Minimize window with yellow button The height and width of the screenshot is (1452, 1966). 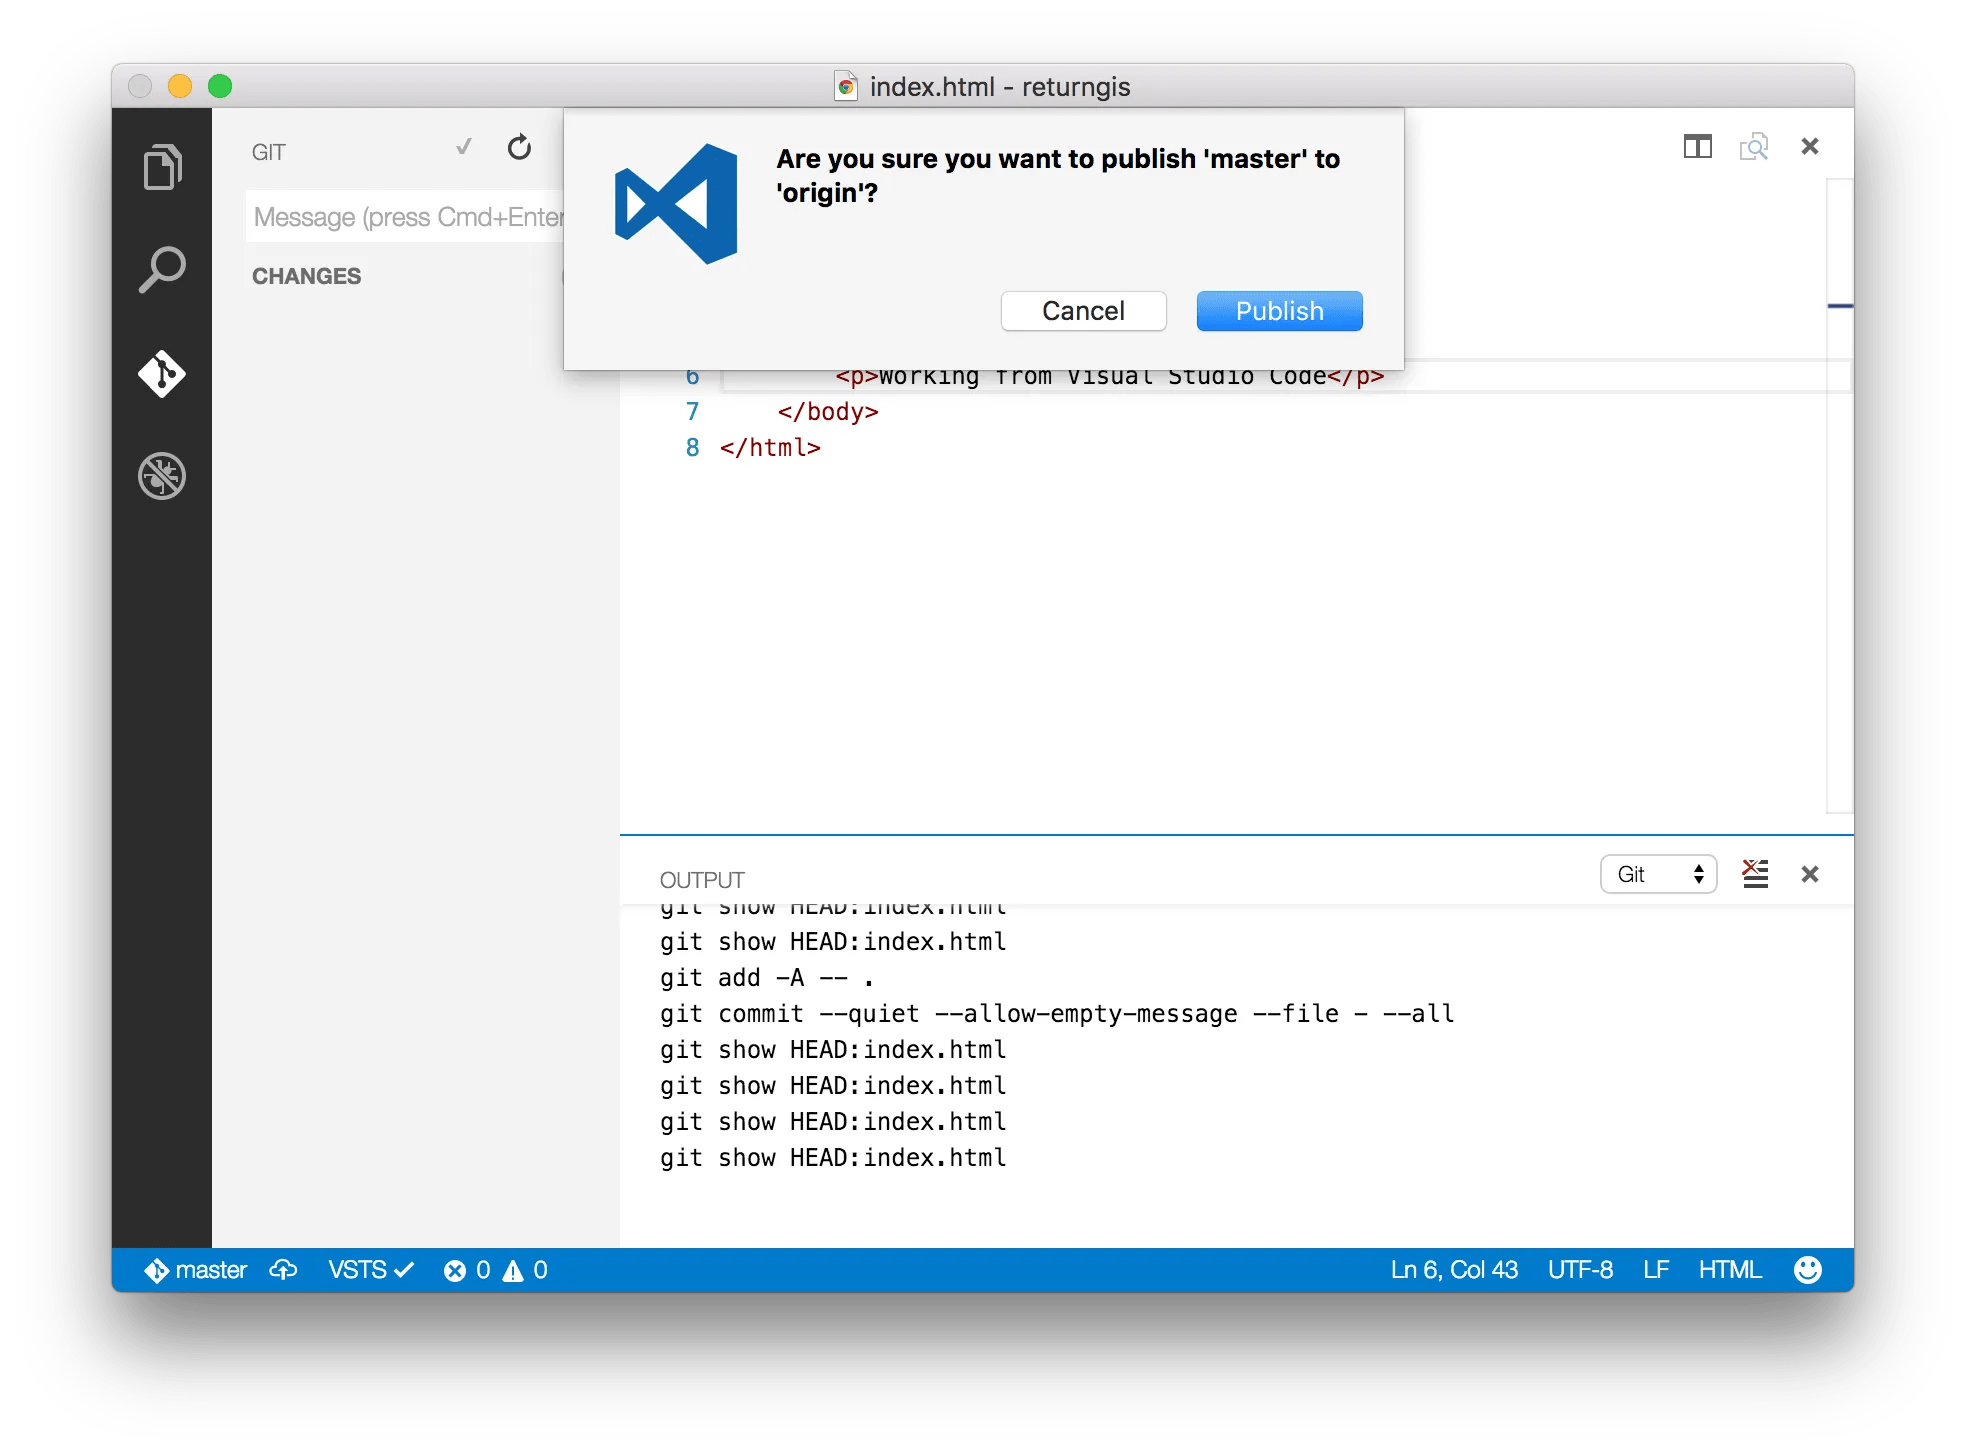[180, 86]
